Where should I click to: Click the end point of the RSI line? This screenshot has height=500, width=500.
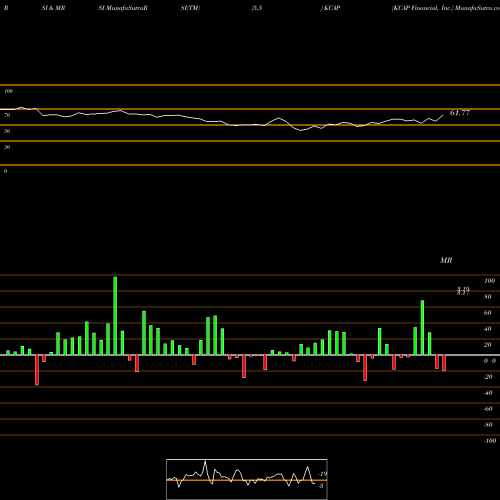point(443,115)
